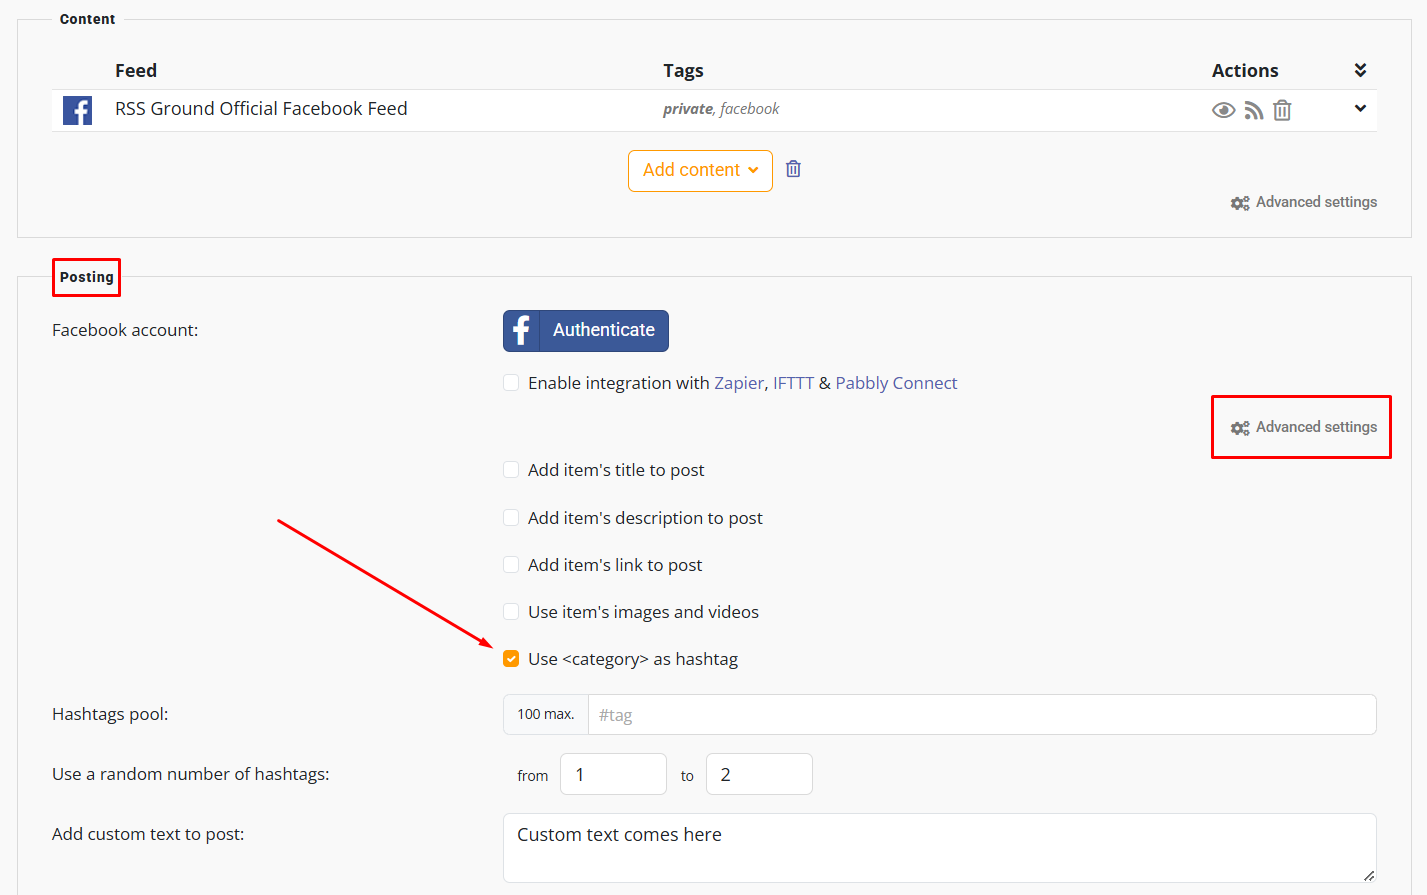Uncheck Use <category> as hashtag
Image resolution: width=1427 pixels, height=895 pixels.
tap(511, 659)
